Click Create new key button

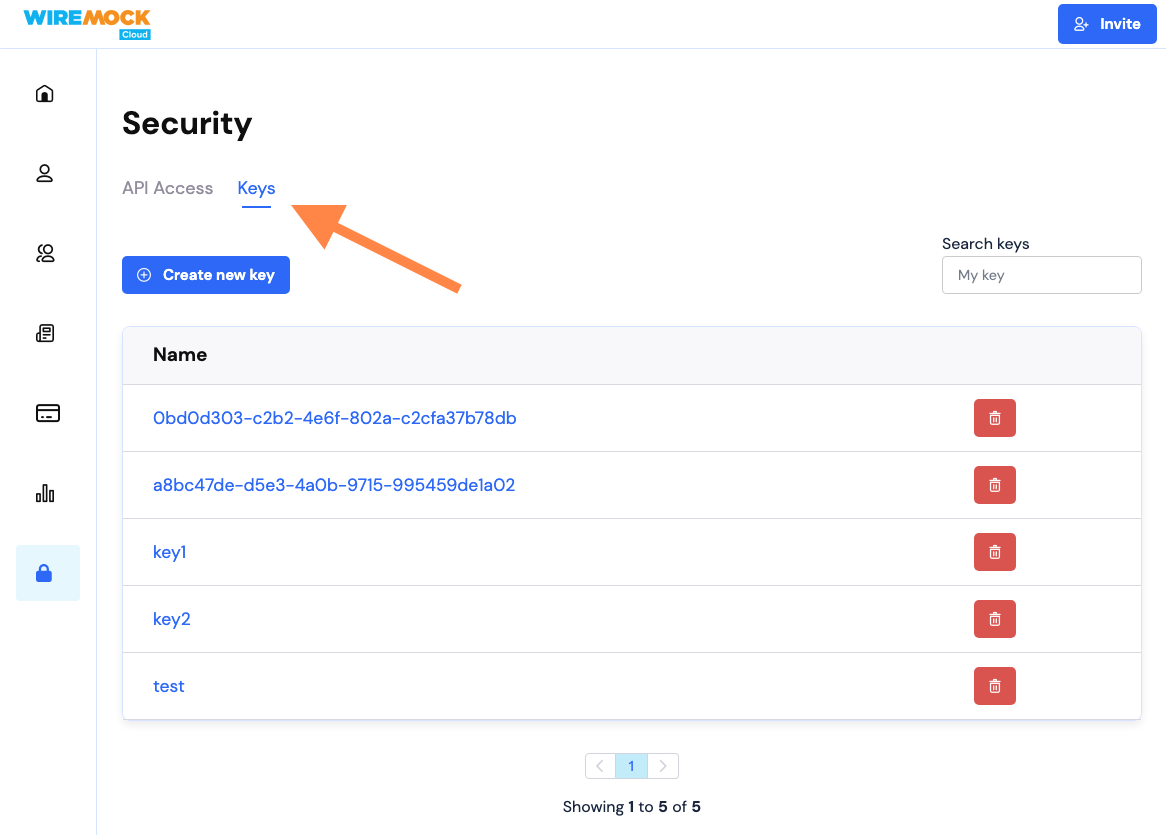pos(206,275)
